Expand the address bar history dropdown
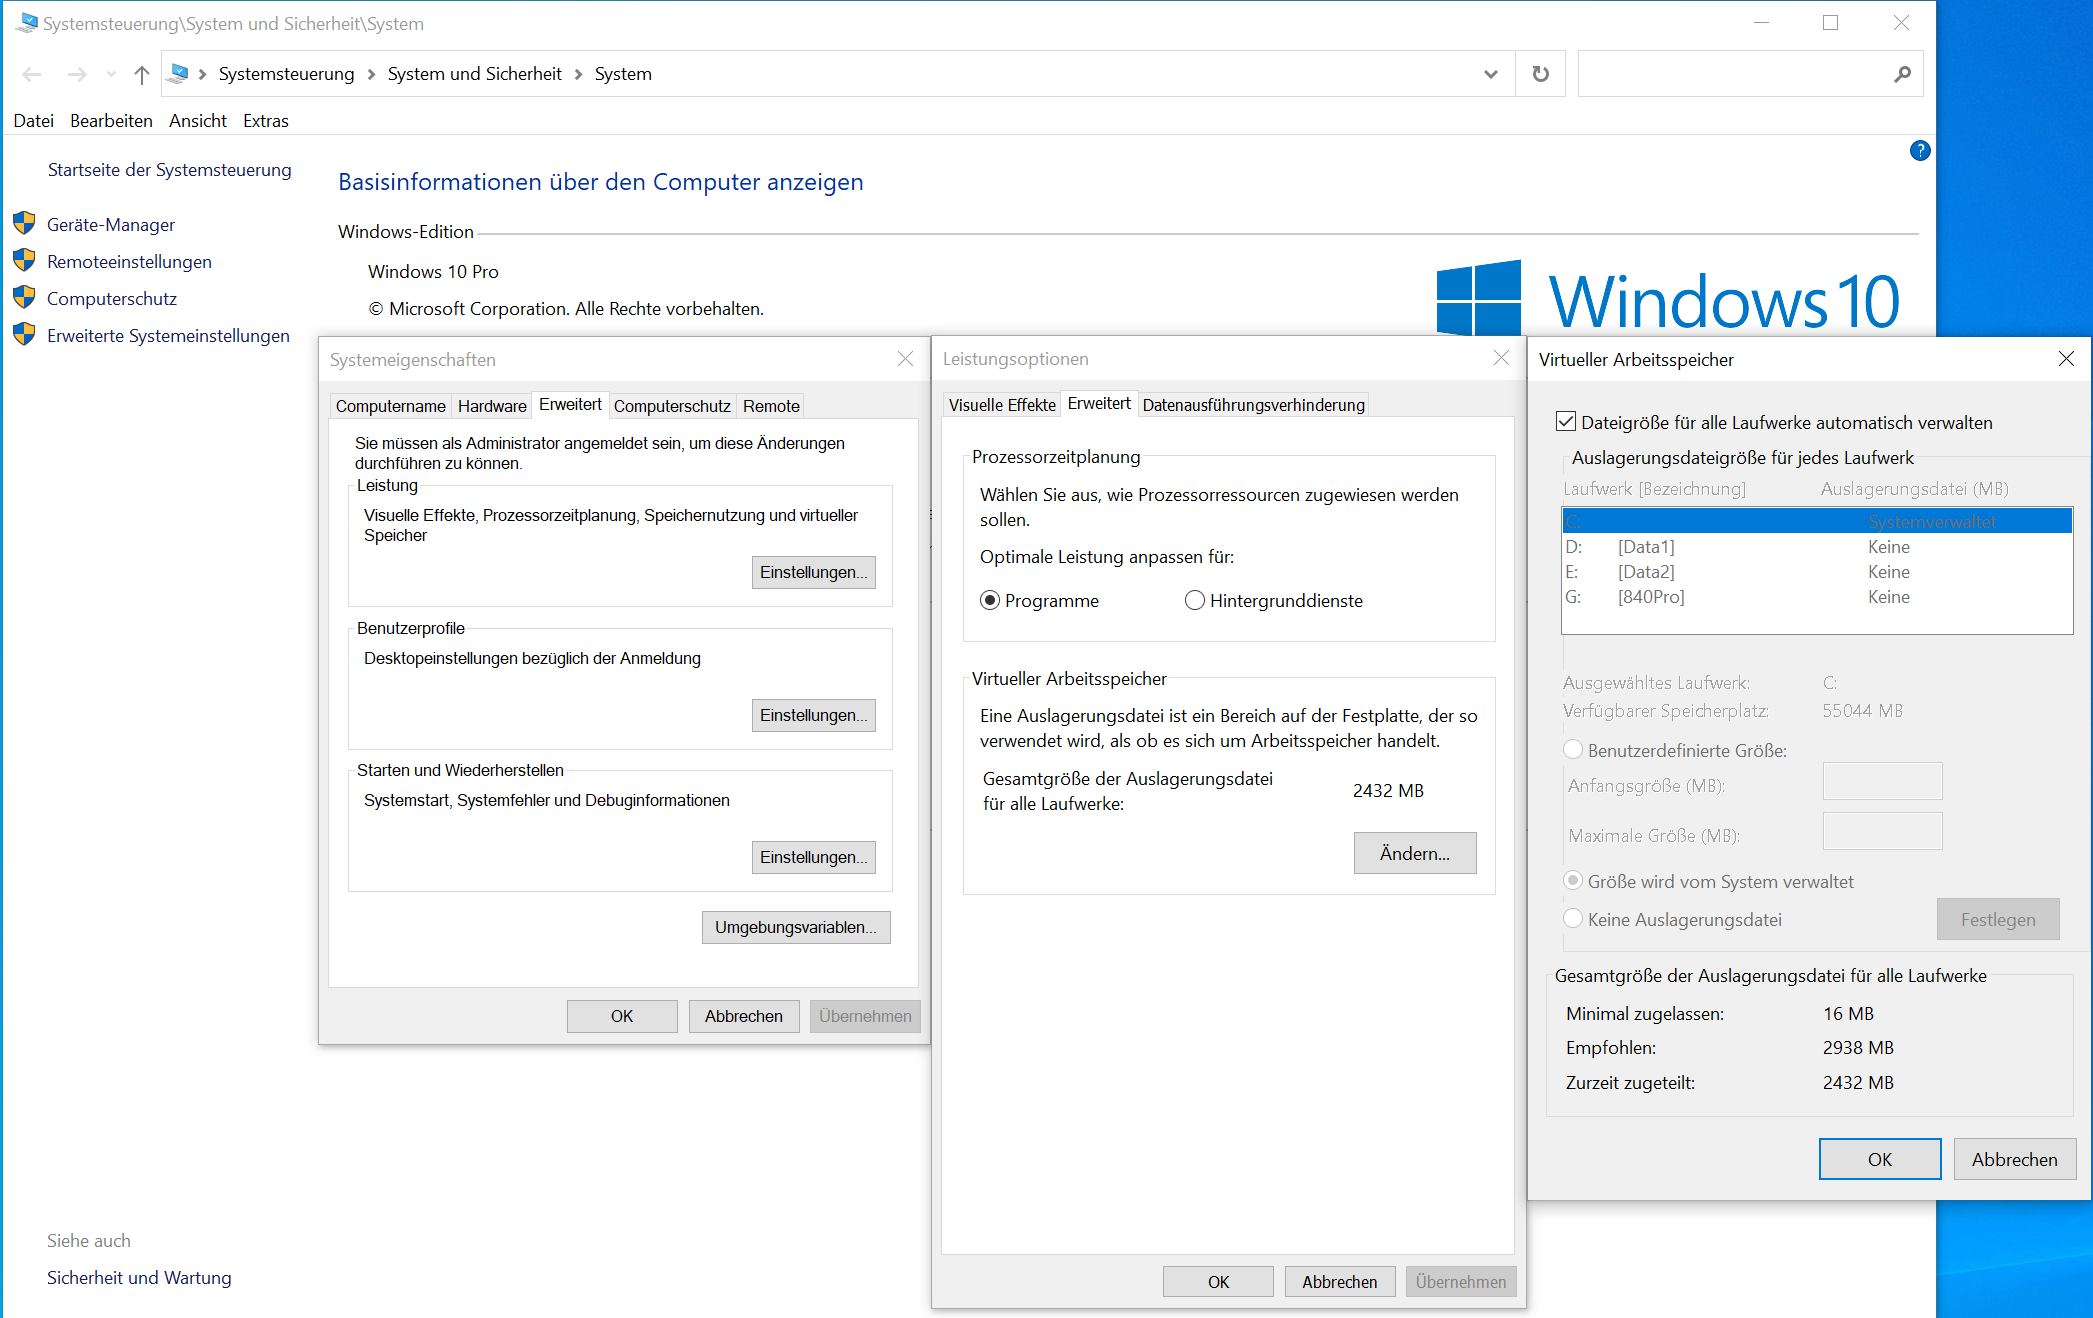Screen dimensions: 2093x1318 (x=1490, y=74)
